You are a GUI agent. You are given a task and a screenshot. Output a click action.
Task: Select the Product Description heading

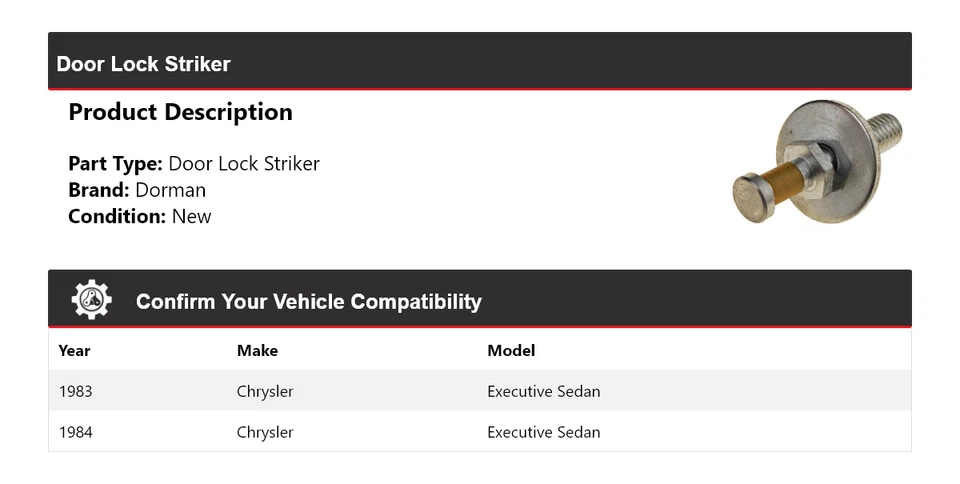180,112
